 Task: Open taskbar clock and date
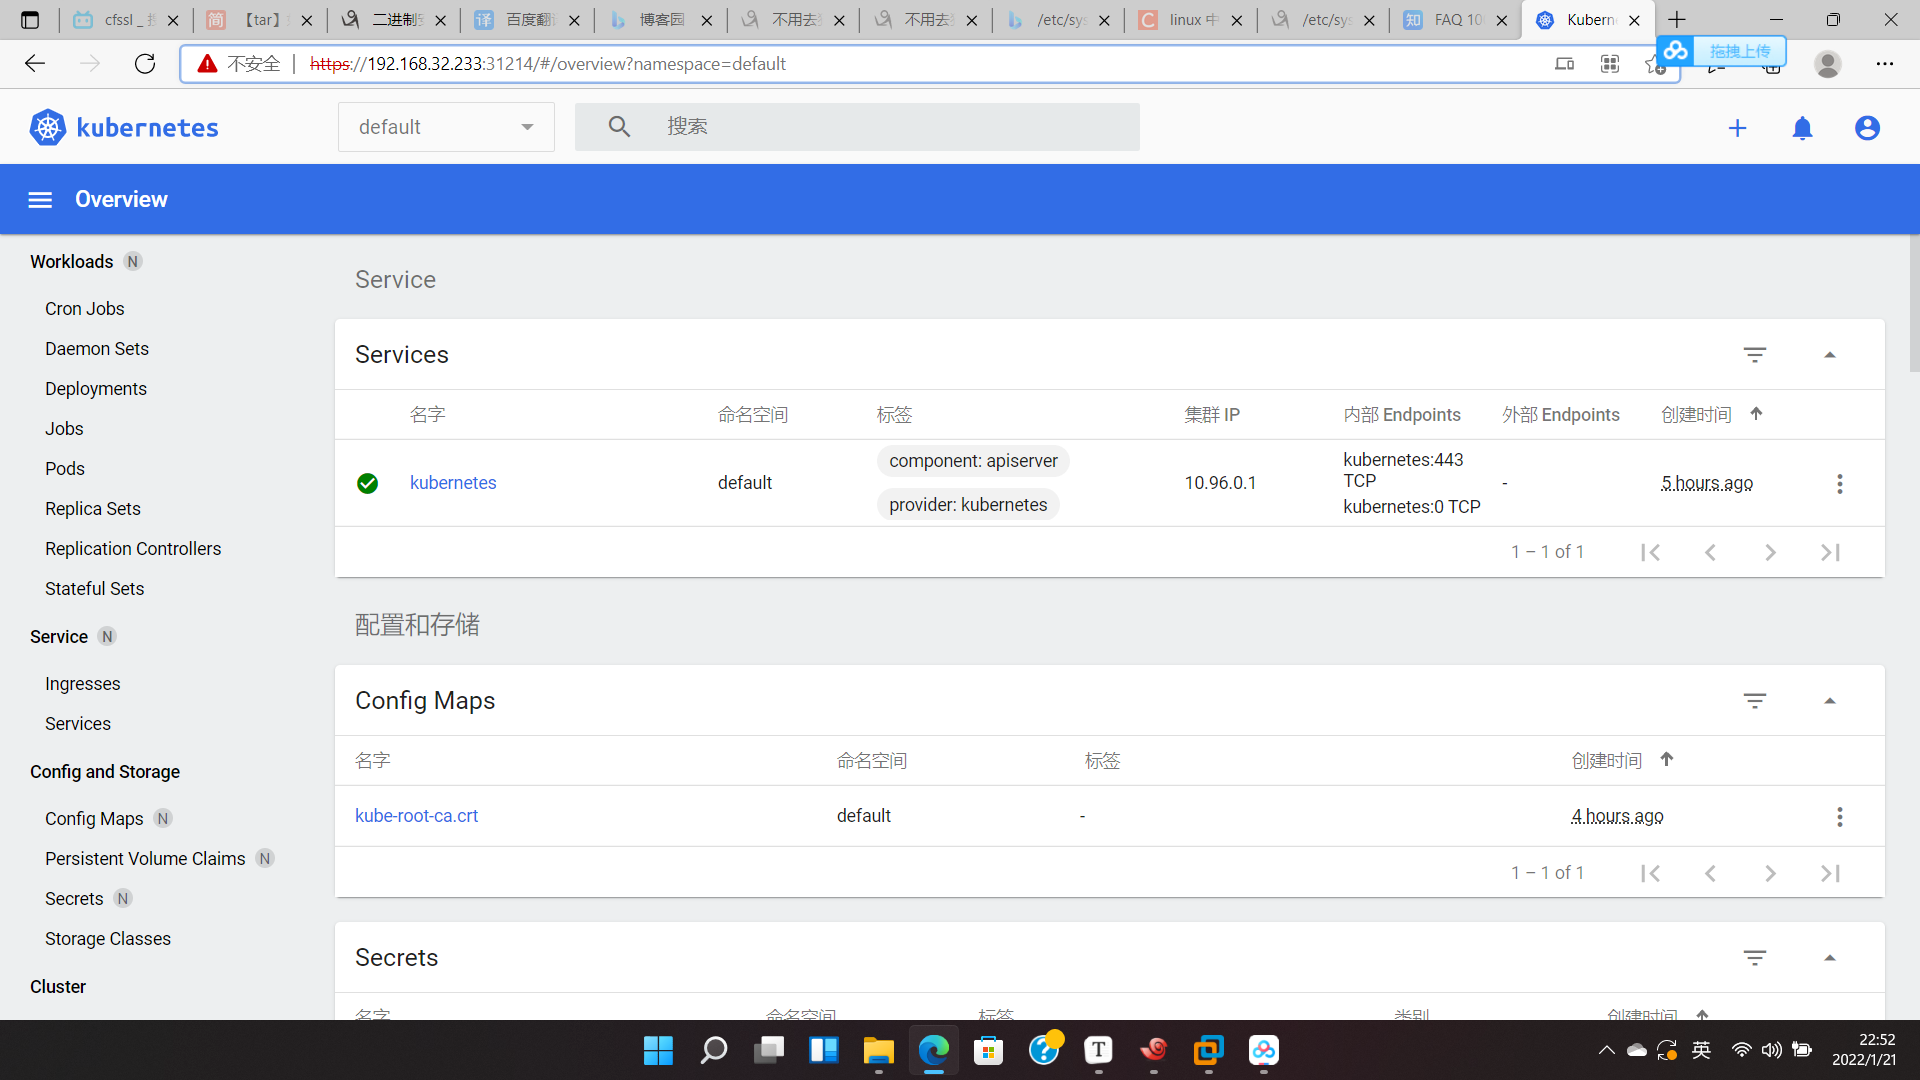(1864, 1050)
